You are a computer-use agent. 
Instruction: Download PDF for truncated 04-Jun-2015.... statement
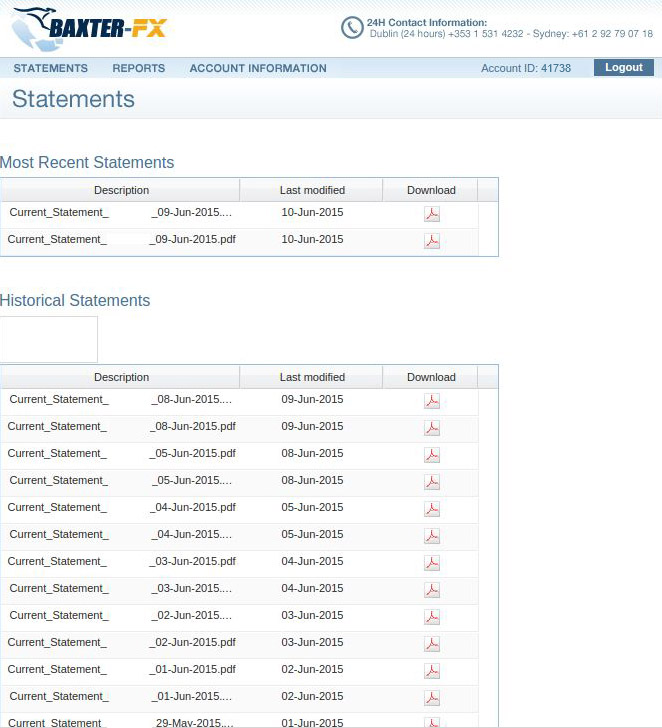pyautogui.click(x=432, y=536)
